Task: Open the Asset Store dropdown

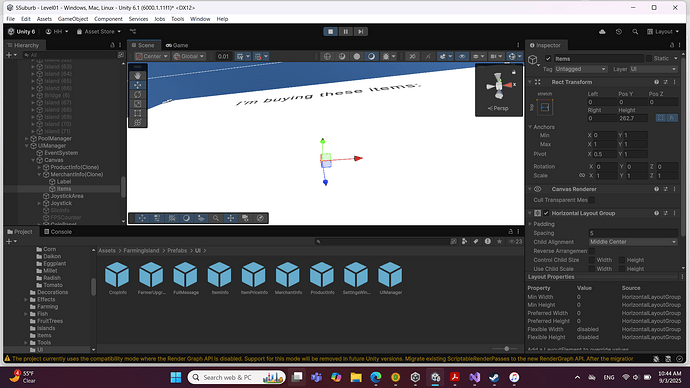Action: click(99, 32)
